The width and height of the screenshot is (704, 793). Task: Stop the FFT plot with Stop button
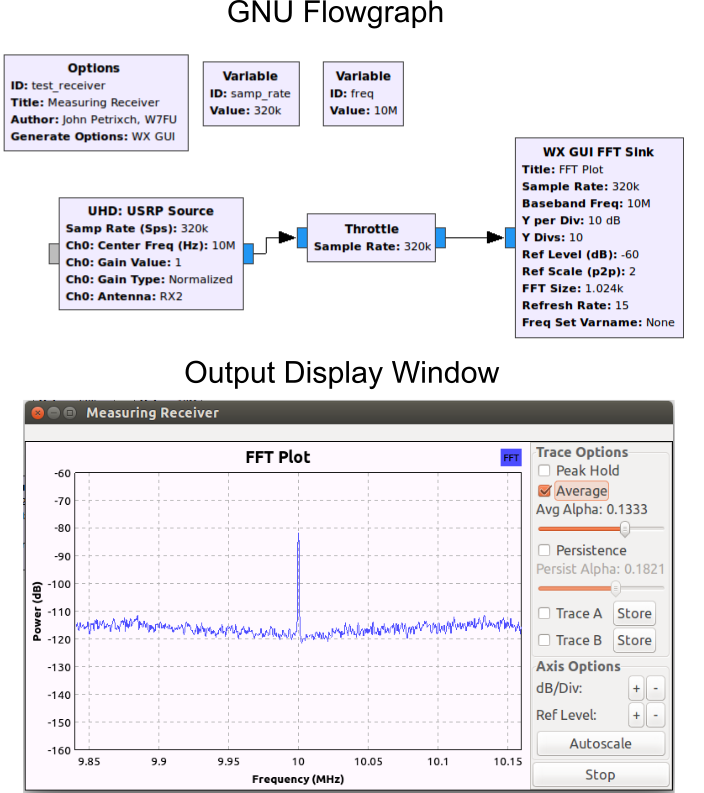point(600,775)
